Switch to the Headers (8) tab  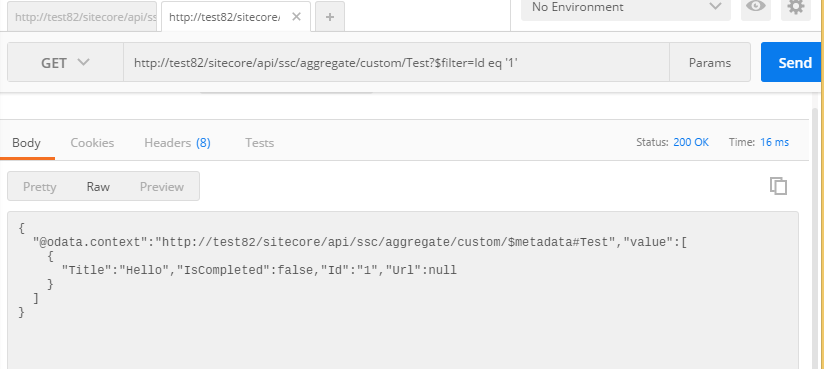click(177, 143)
